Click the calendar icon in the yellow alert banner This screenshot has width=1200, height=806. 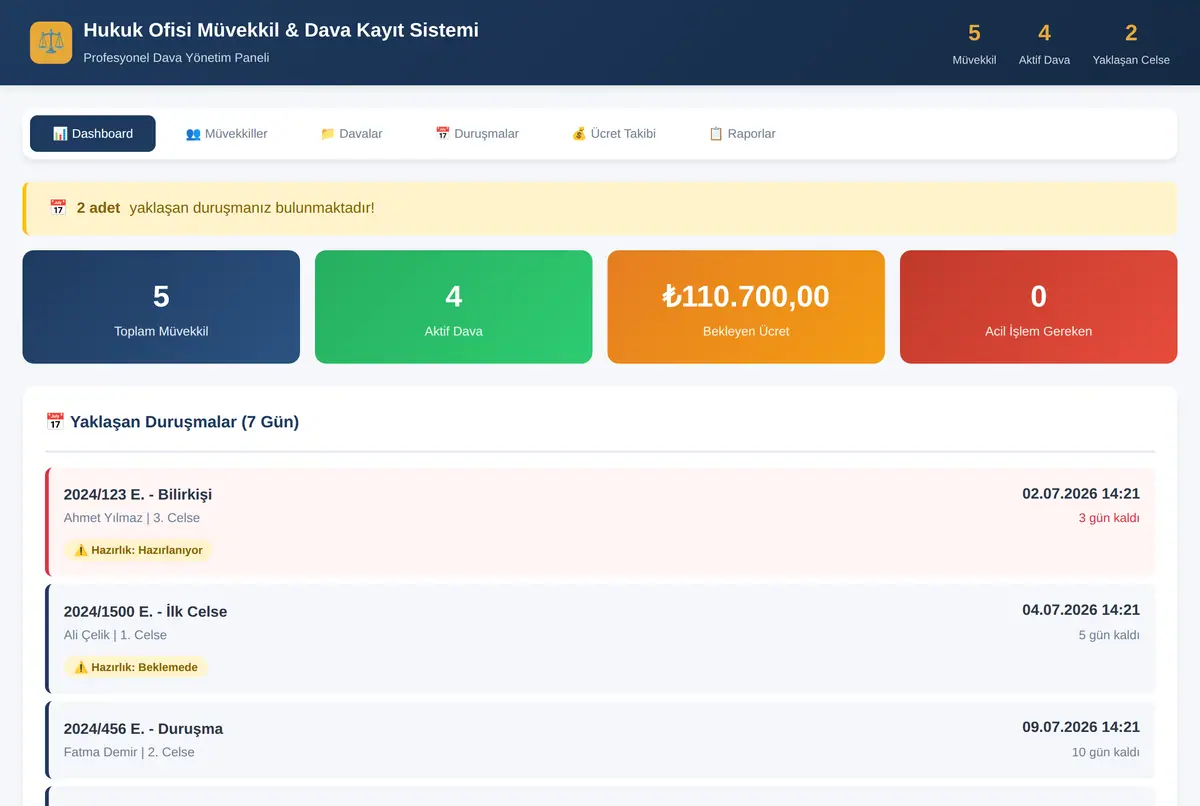[58, 208]
